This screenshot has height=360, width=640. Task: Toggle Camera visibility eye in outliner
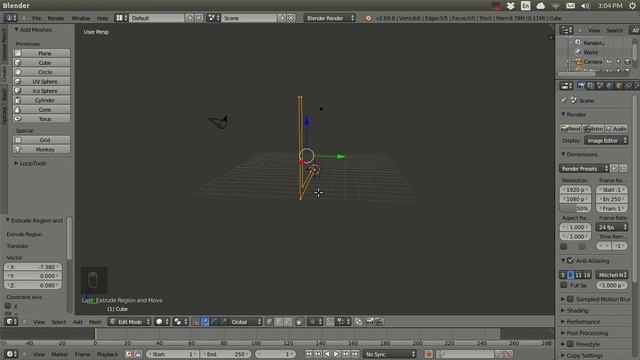(x=609, y=61)
